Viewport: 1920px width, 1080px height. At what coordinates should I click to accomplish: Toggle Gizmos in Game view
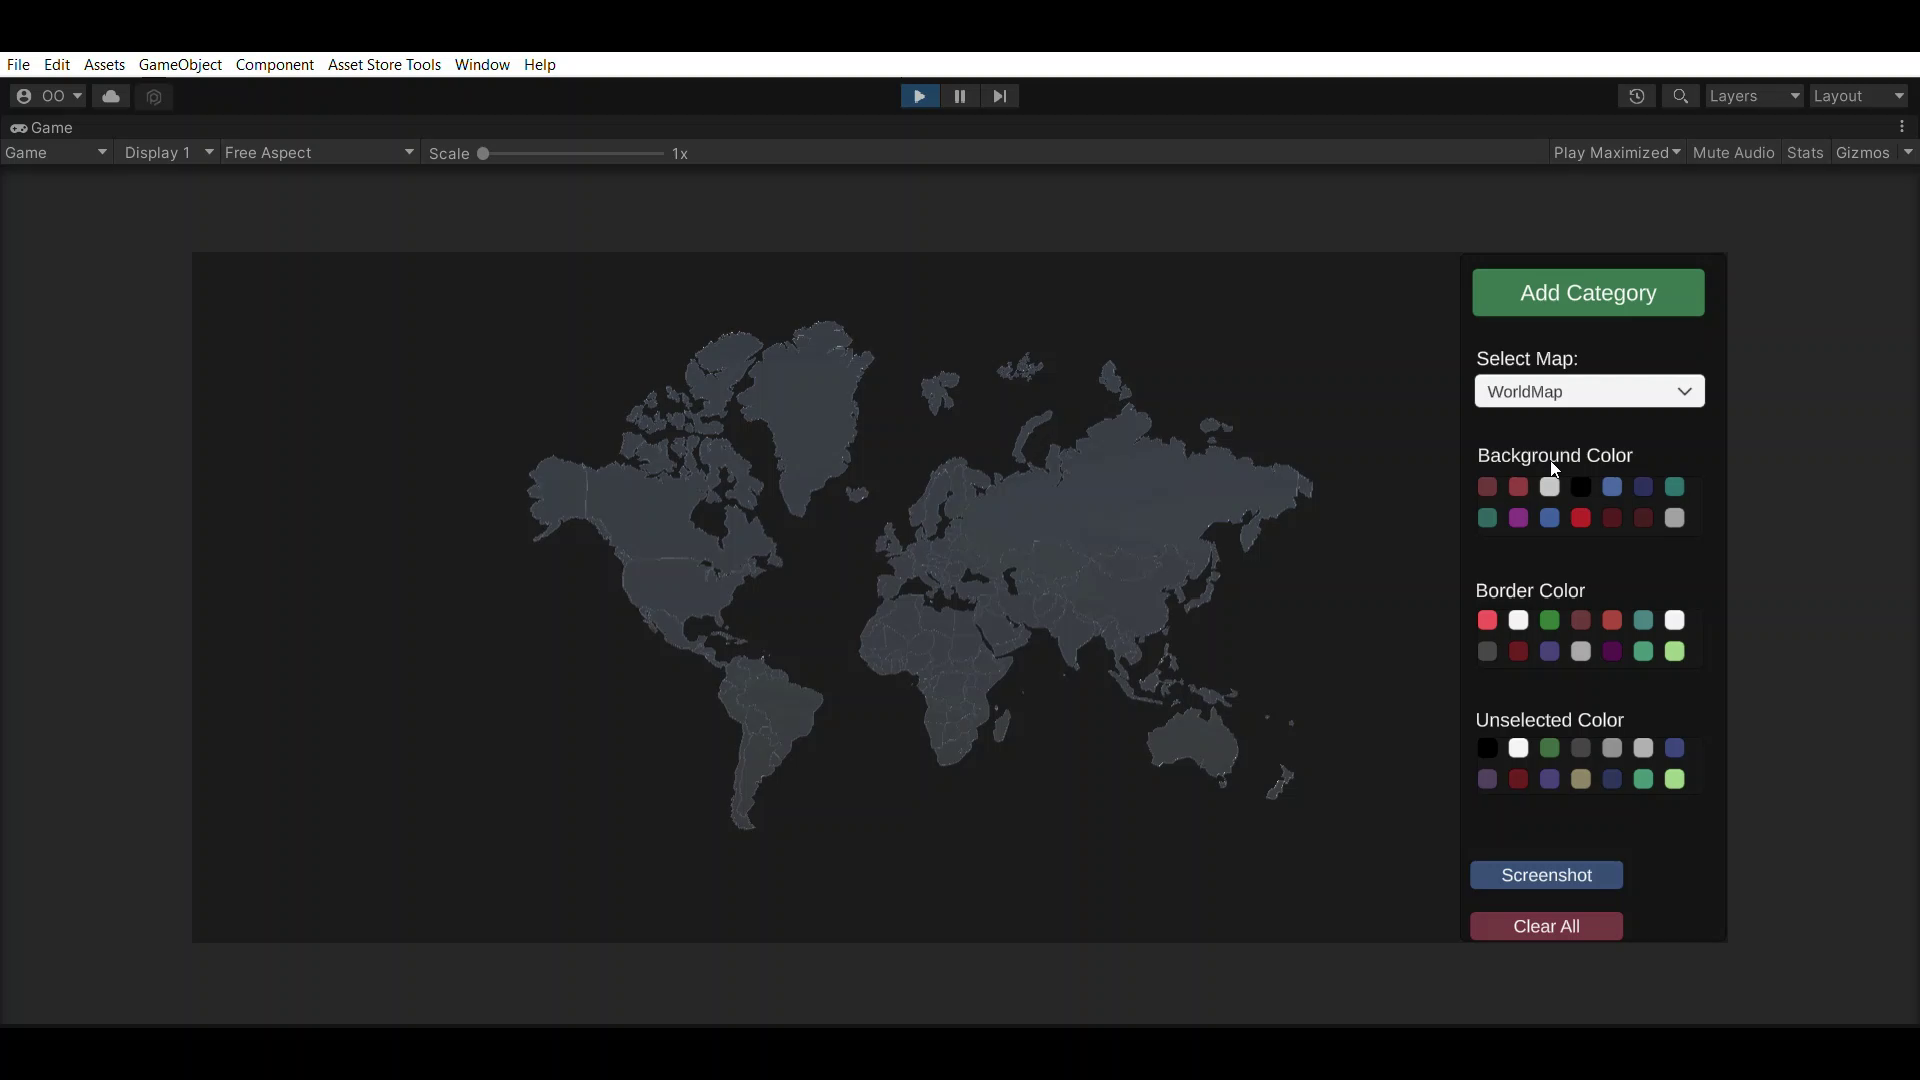pyautogui.click(x=1862, y=153)
